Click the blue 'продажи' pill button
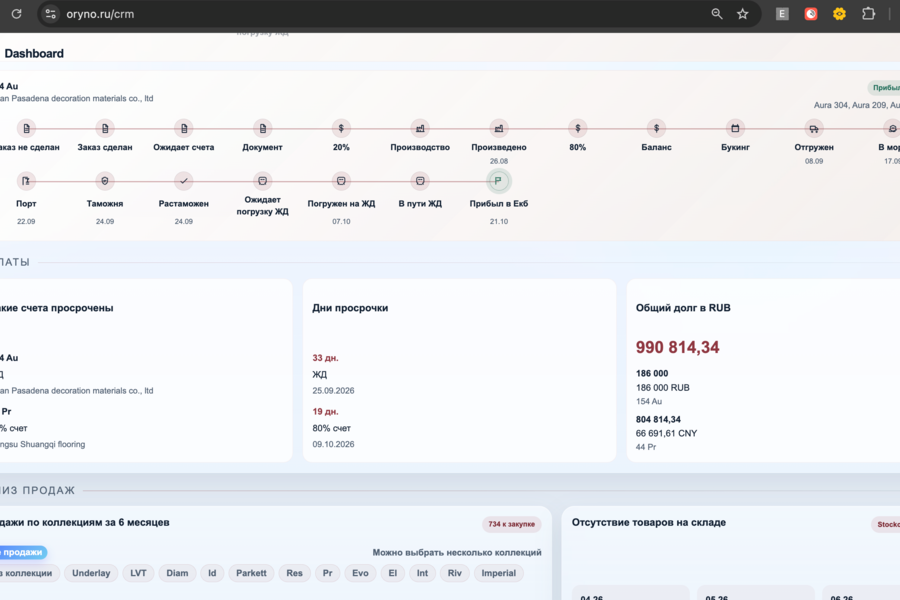 tap(23, 552)
